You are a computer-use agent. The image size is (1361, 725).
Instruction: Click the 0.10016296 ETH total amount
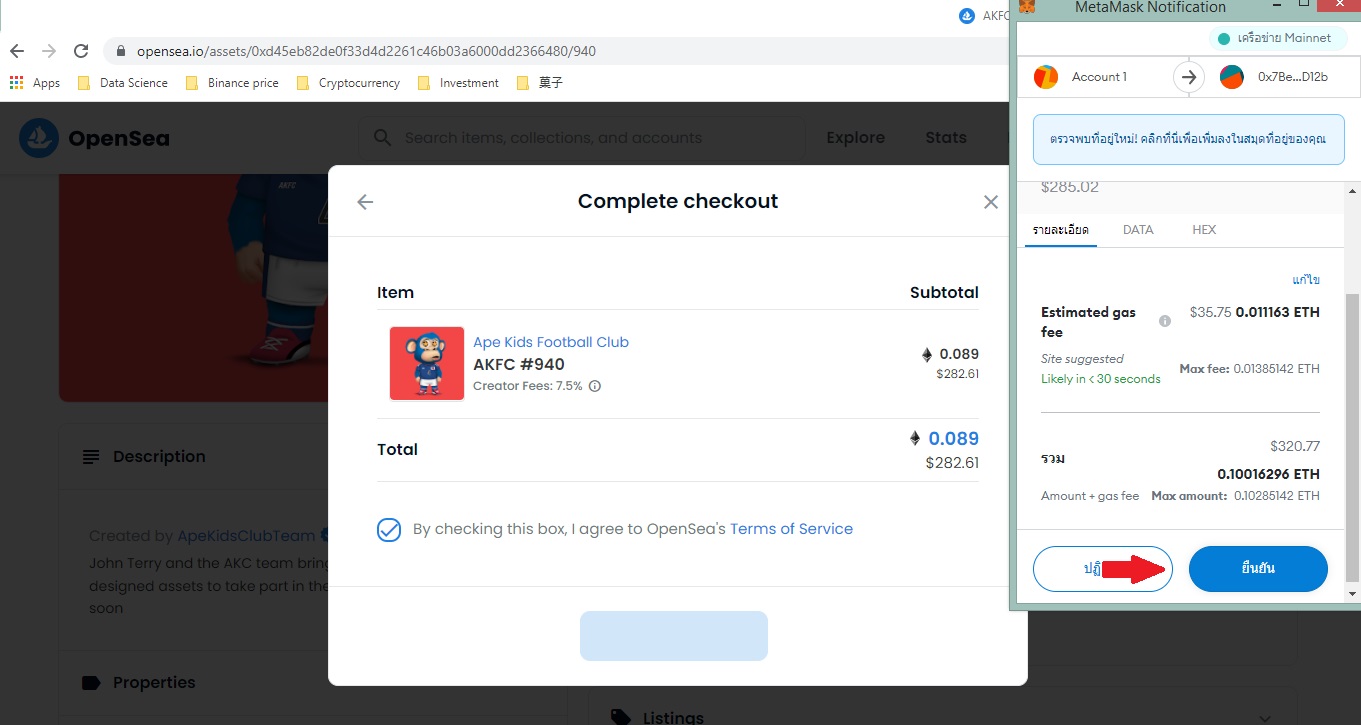coord(1268,474)
